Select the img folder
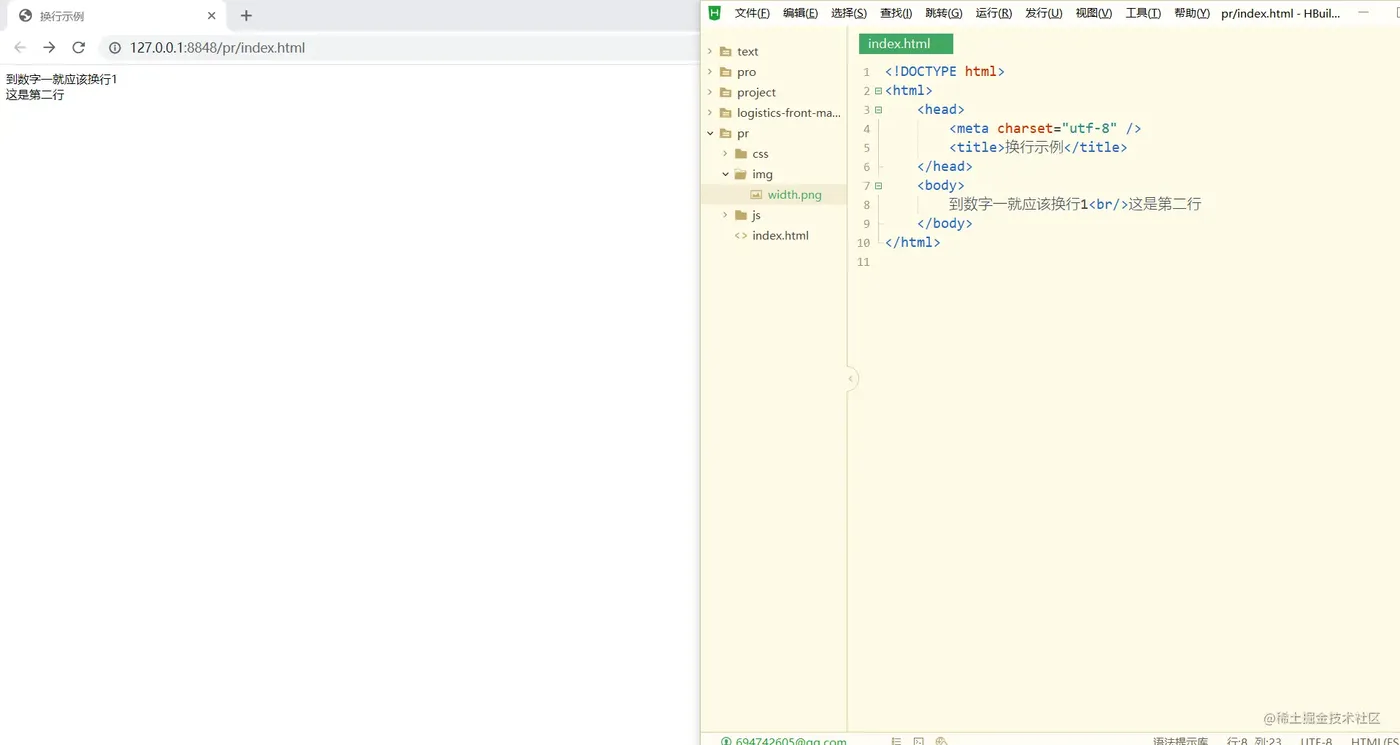 [774, 174]
